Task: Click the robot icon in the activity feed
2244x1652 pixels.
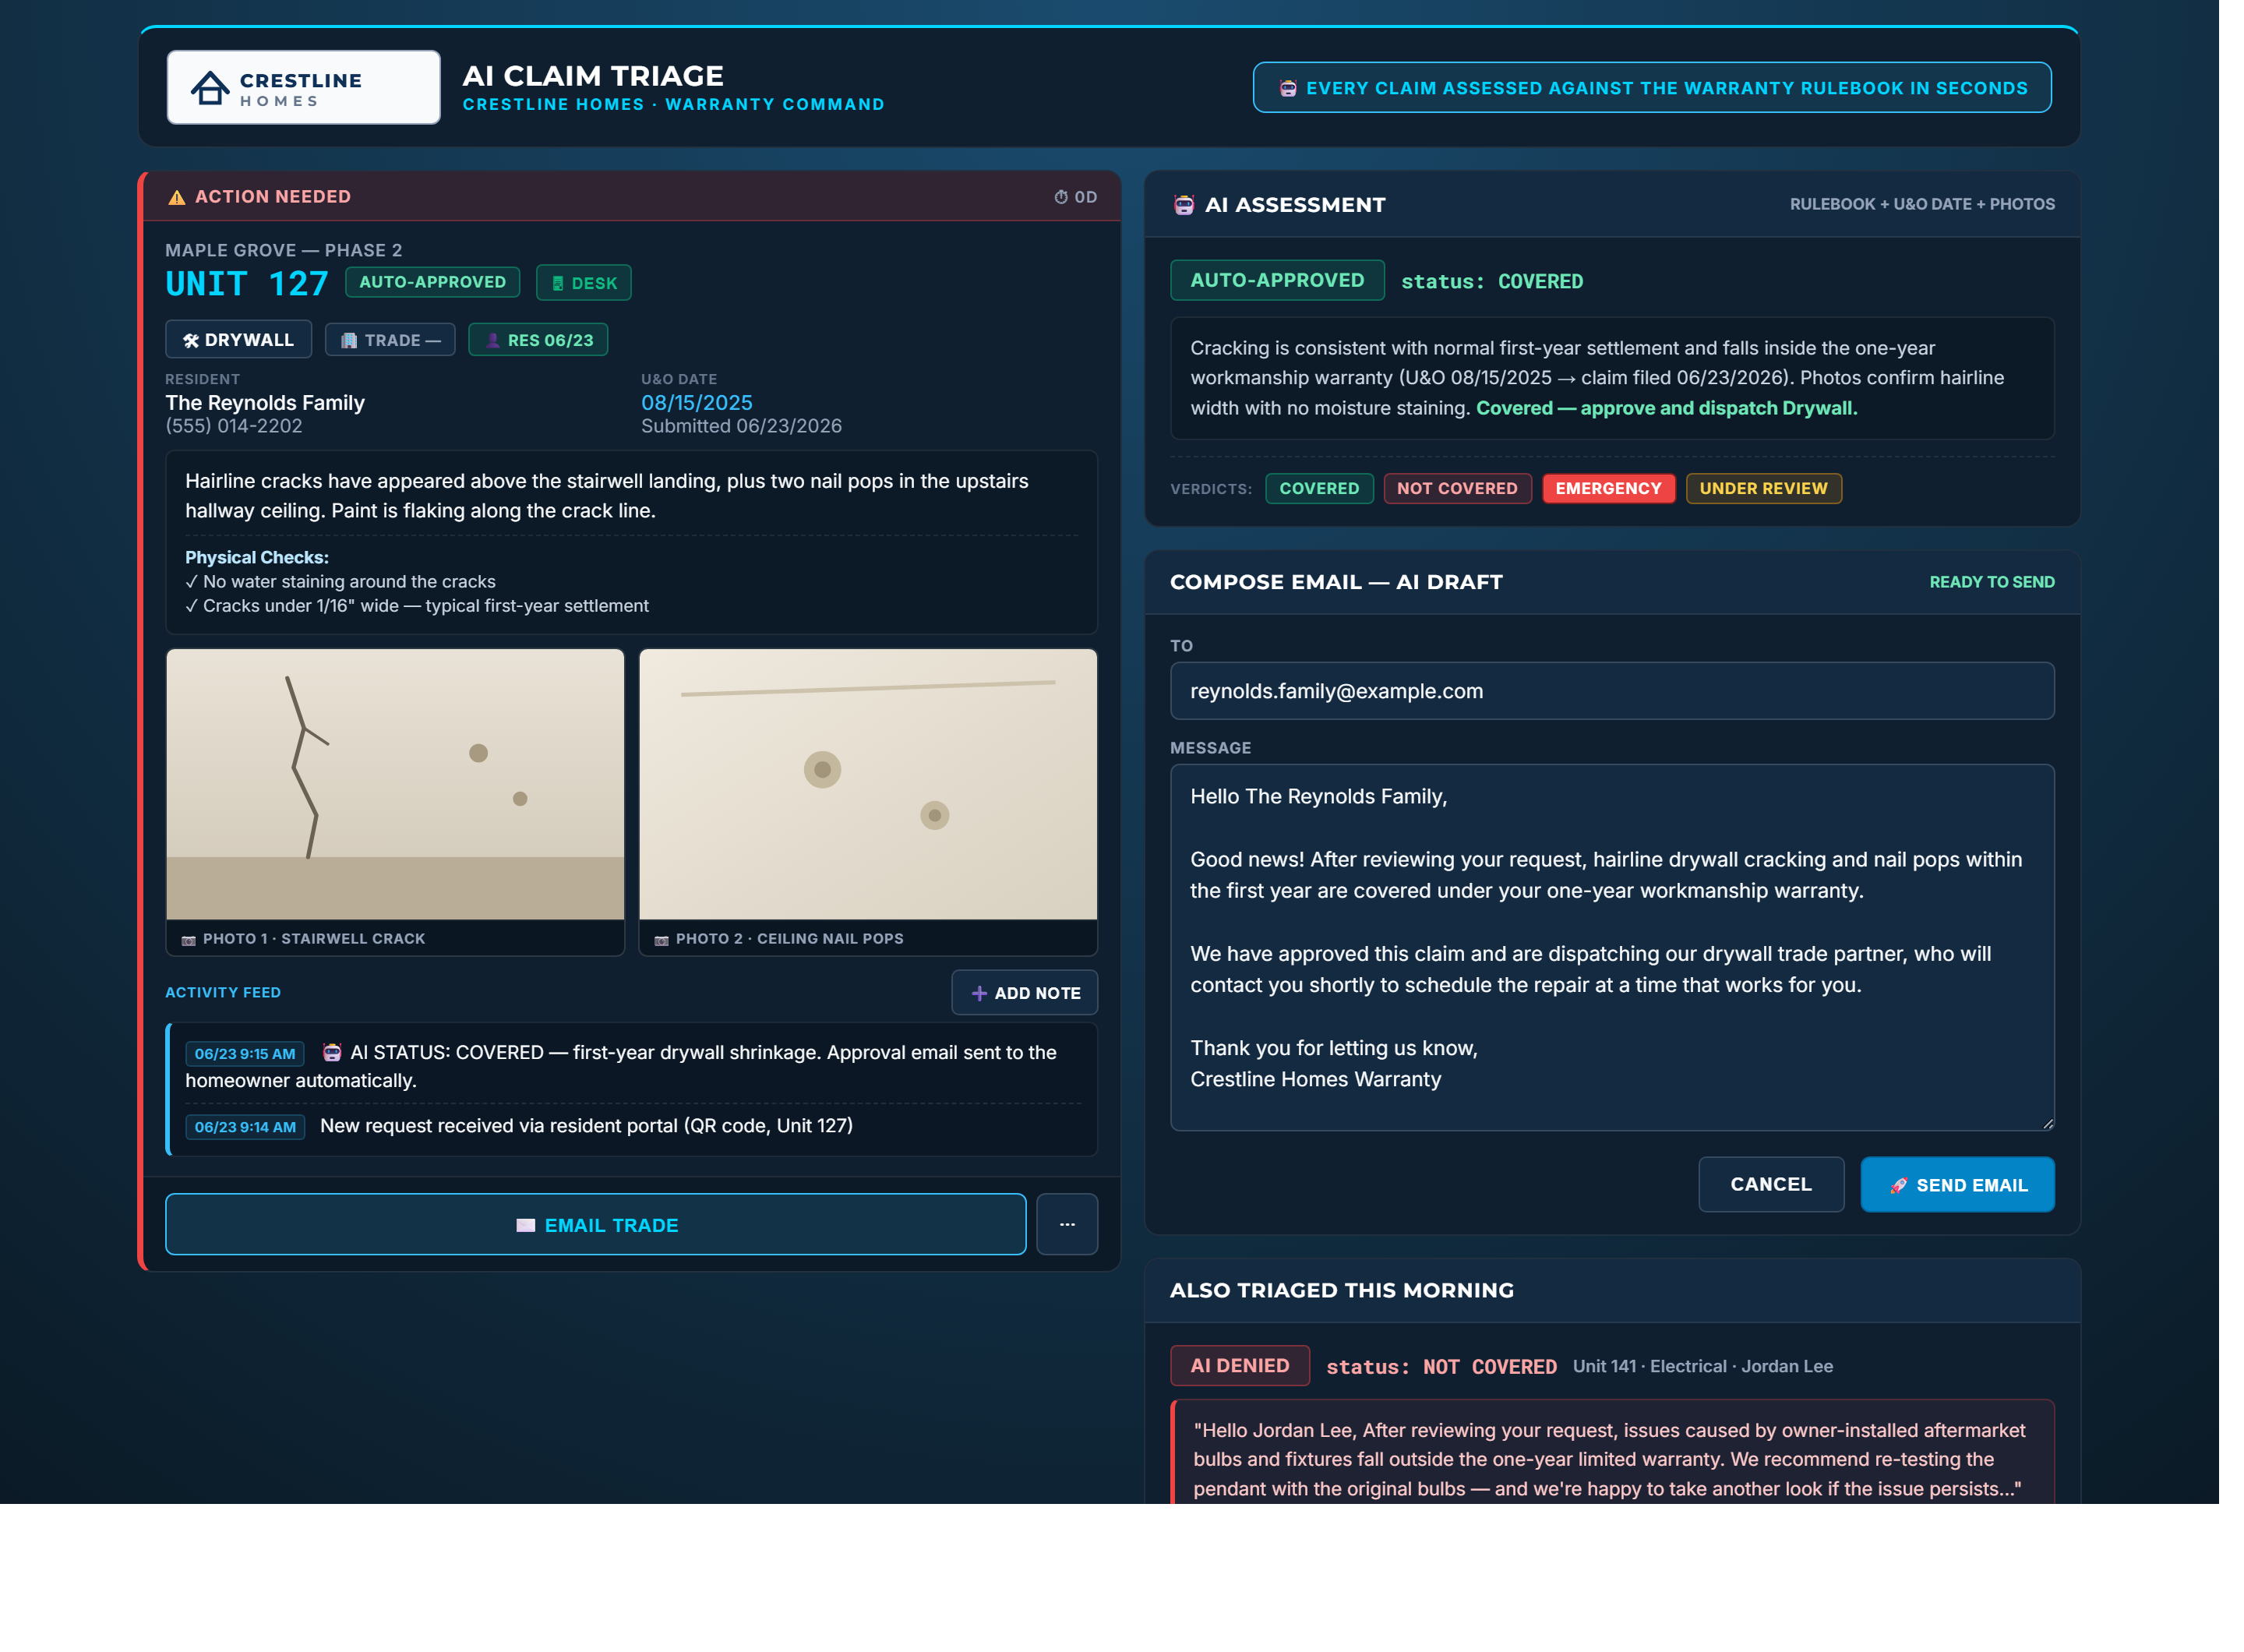Action: 332,1052
